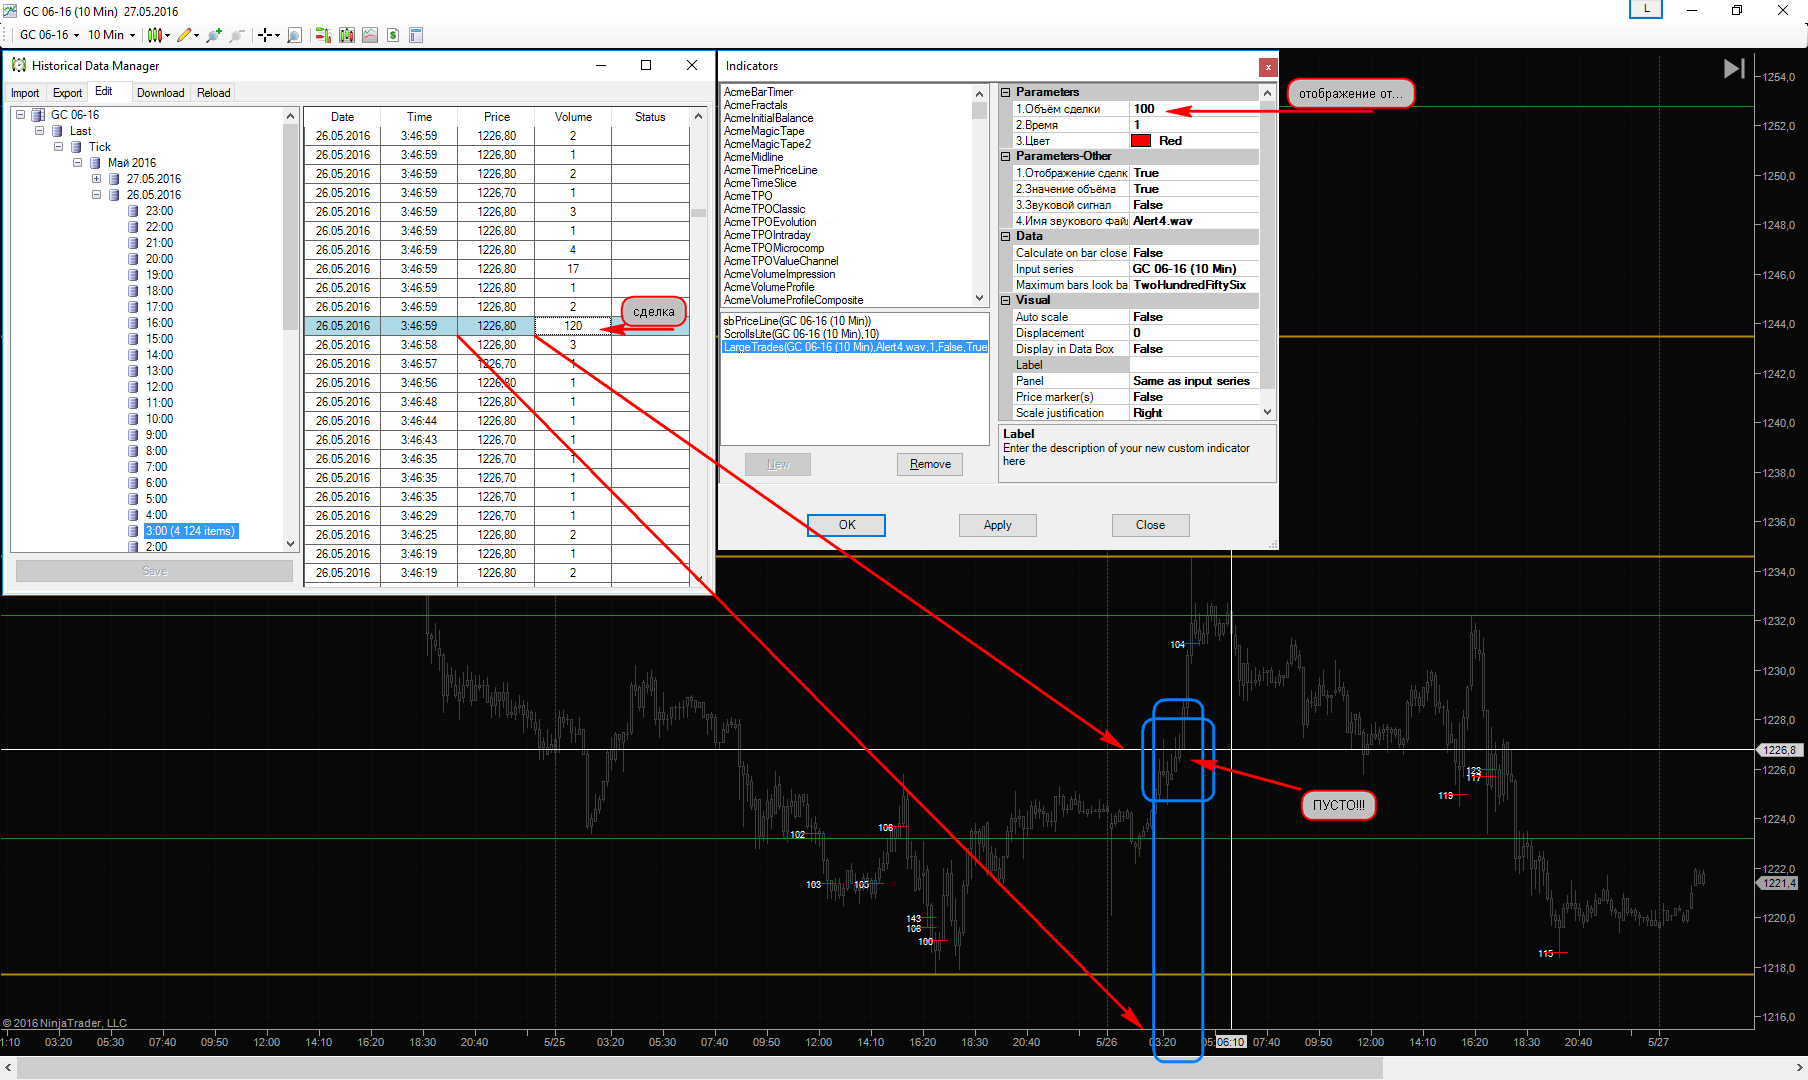Collapse the Parameters-Other section
The height and width of the screenshot is (1080, 1808).
(1006, 156)
